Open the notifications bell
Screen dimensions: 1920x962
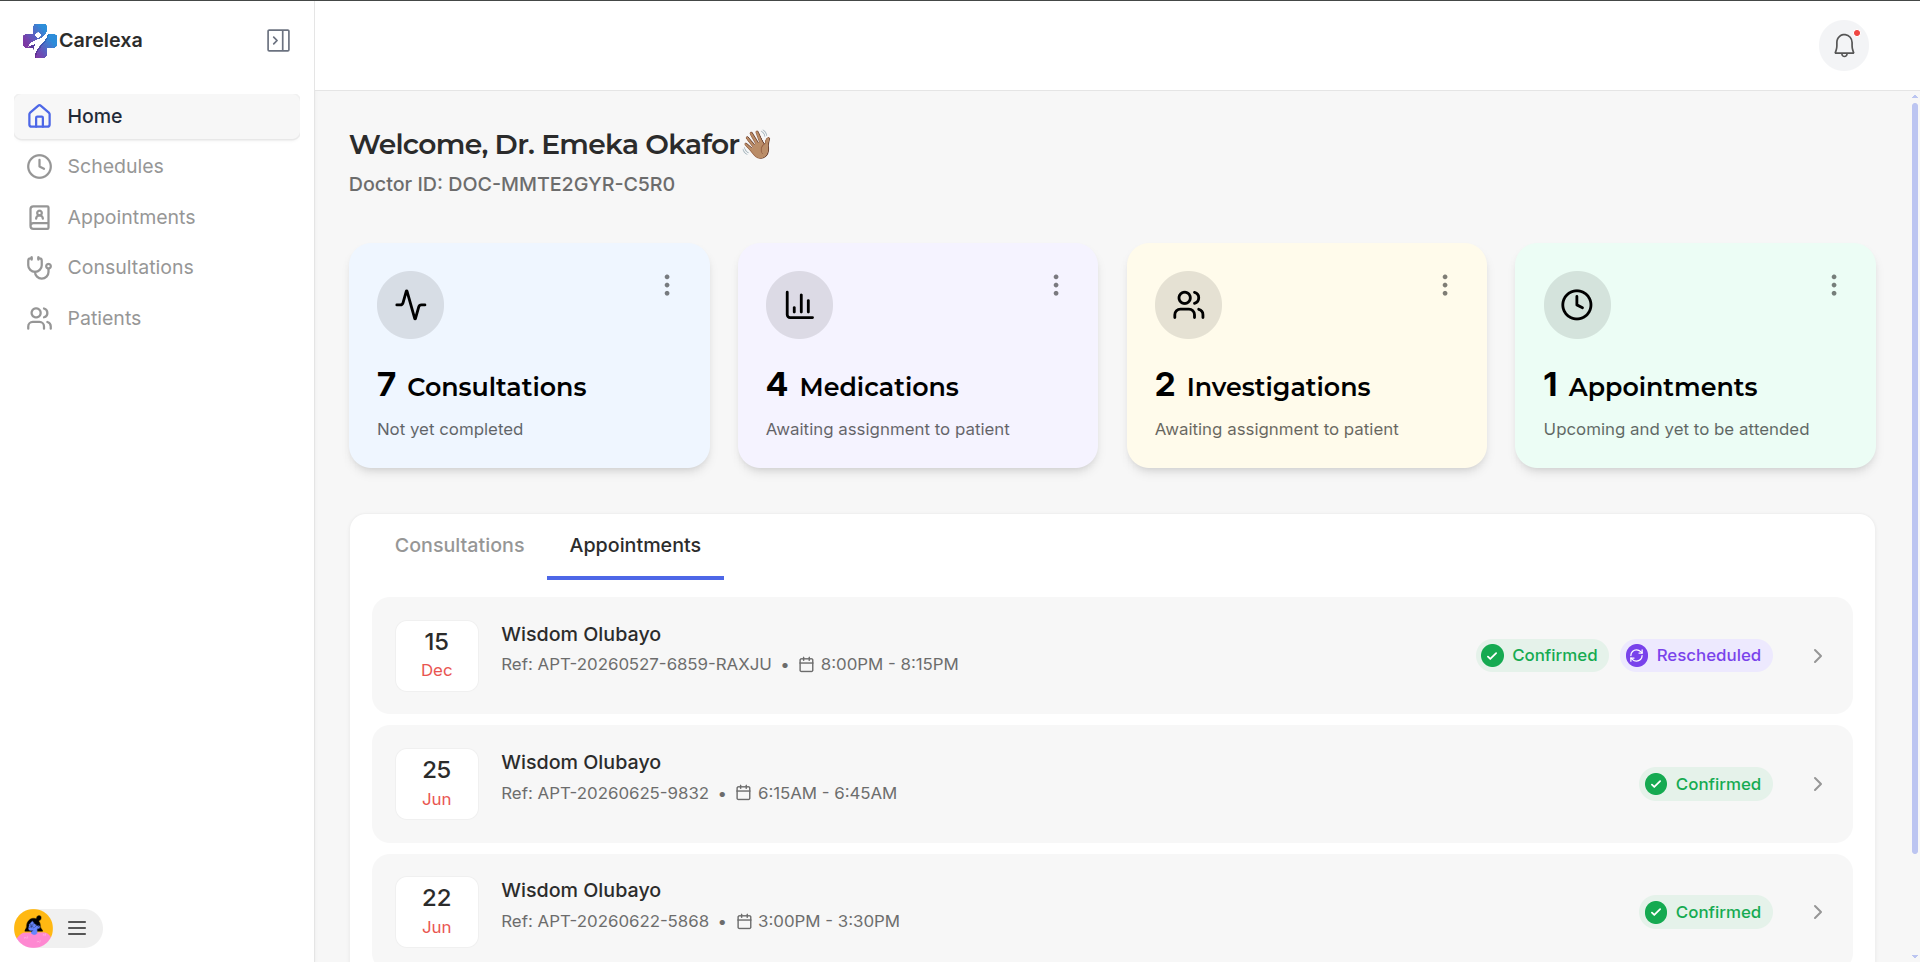[1844, 45]
